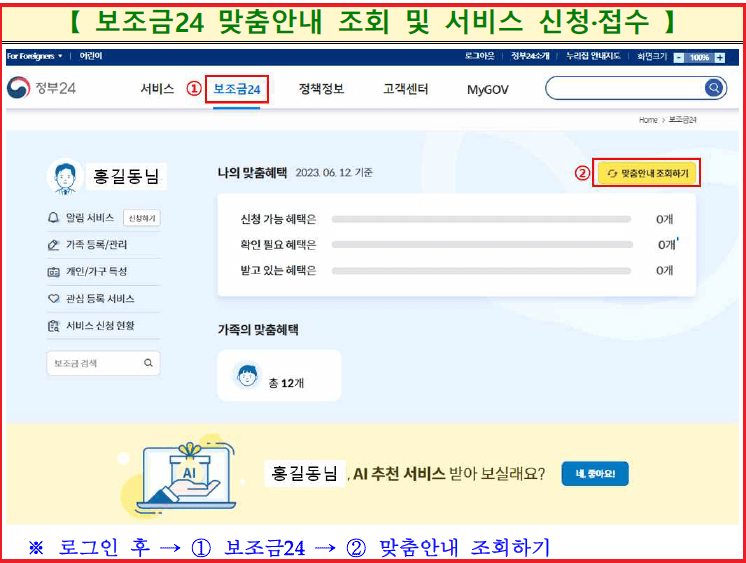The height and width of the screenshot is (563, 746).
Task: Click the 받고 있는 혜택은 progress bar
Action: coord(481,271)
